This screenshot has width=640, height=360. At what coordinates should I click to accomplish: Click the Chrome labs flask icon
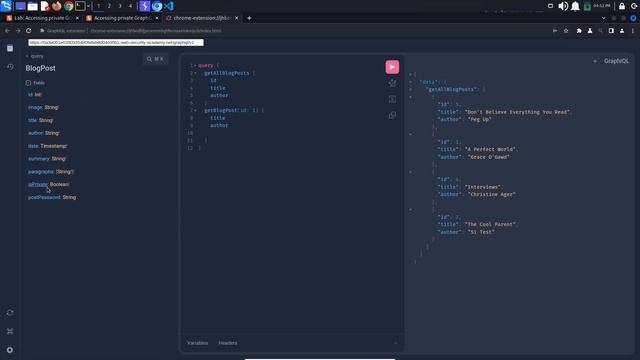point(590,31)
